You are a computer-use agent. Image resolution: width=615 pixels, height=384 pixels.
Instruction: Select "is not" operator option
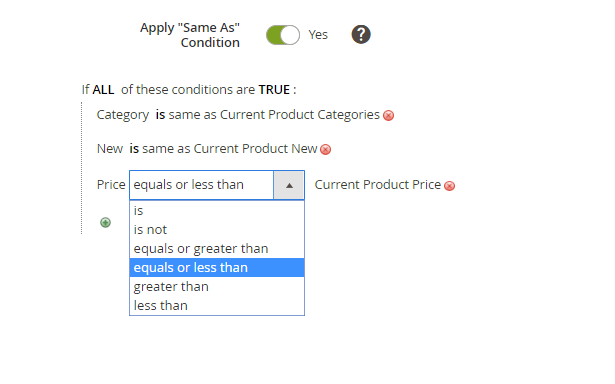[x=217, y=229]
